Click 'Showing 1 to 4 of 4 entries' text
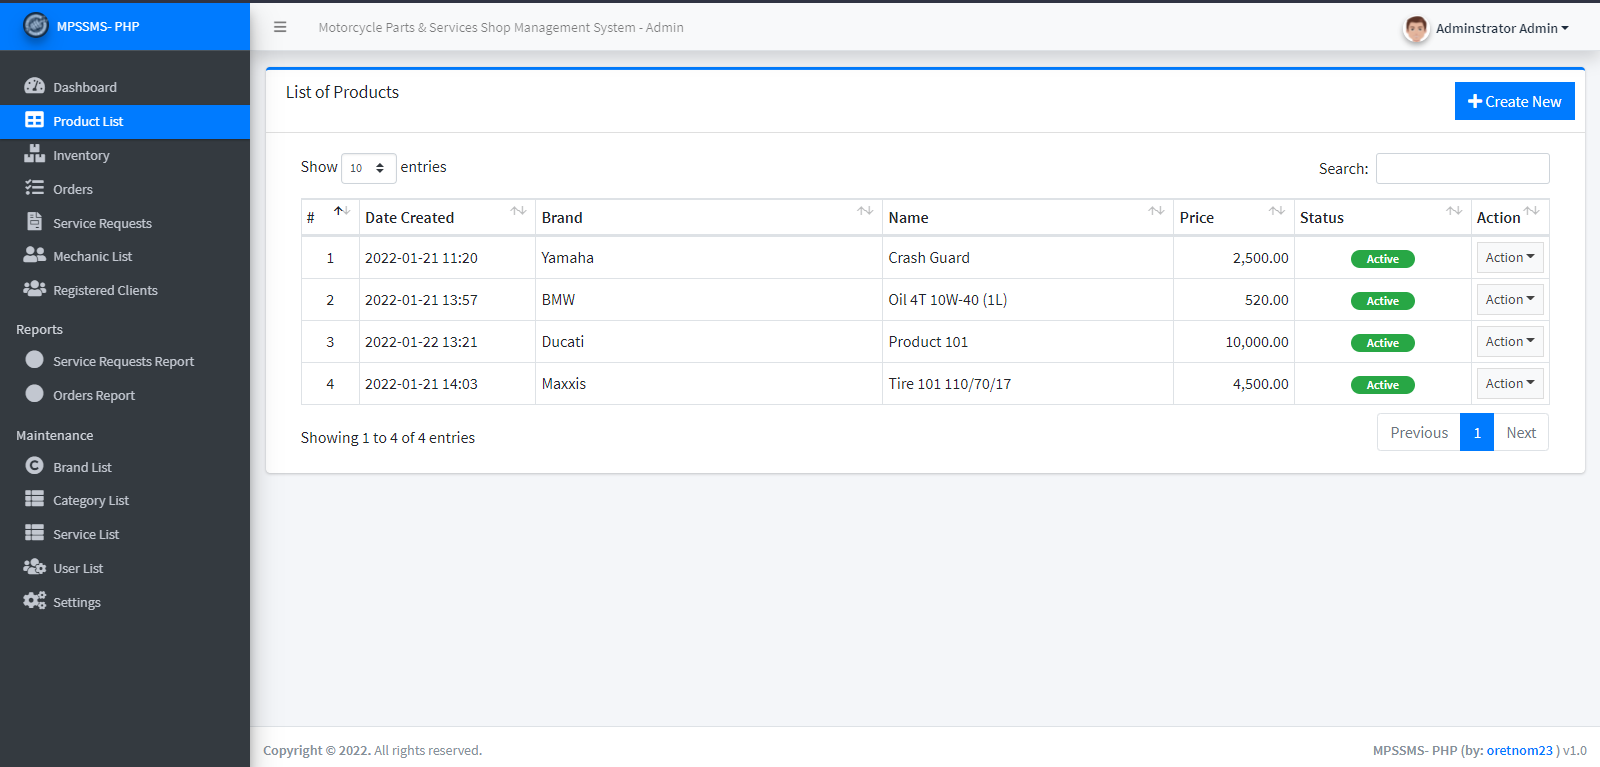This screenshot has width=1600, height=767. point(388,438)
